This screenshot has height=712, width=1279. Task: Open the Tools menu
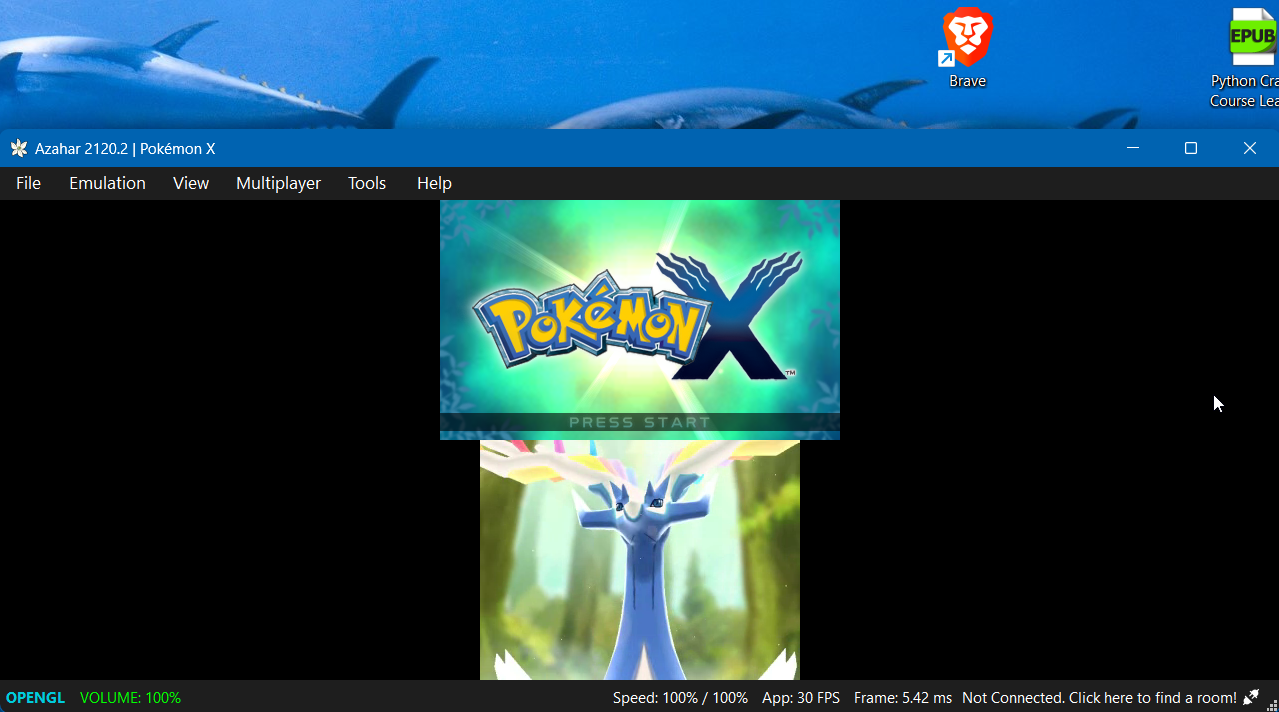(367, 183)
